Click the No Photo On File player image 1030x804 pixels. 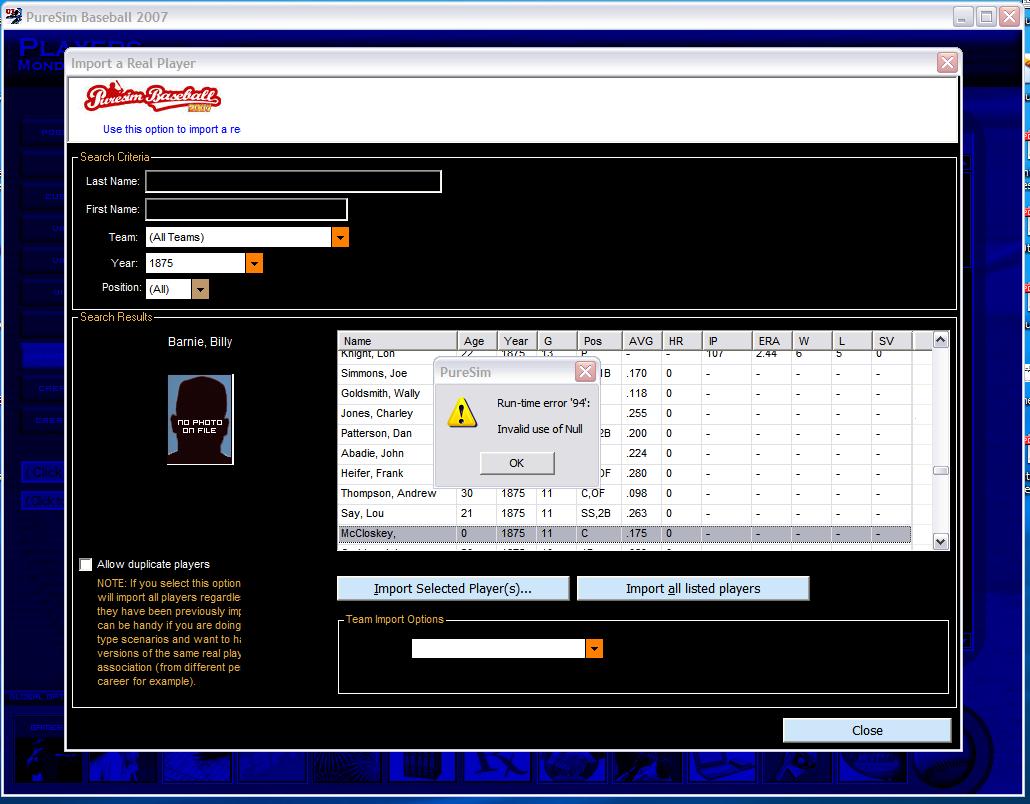pos(200,419)
